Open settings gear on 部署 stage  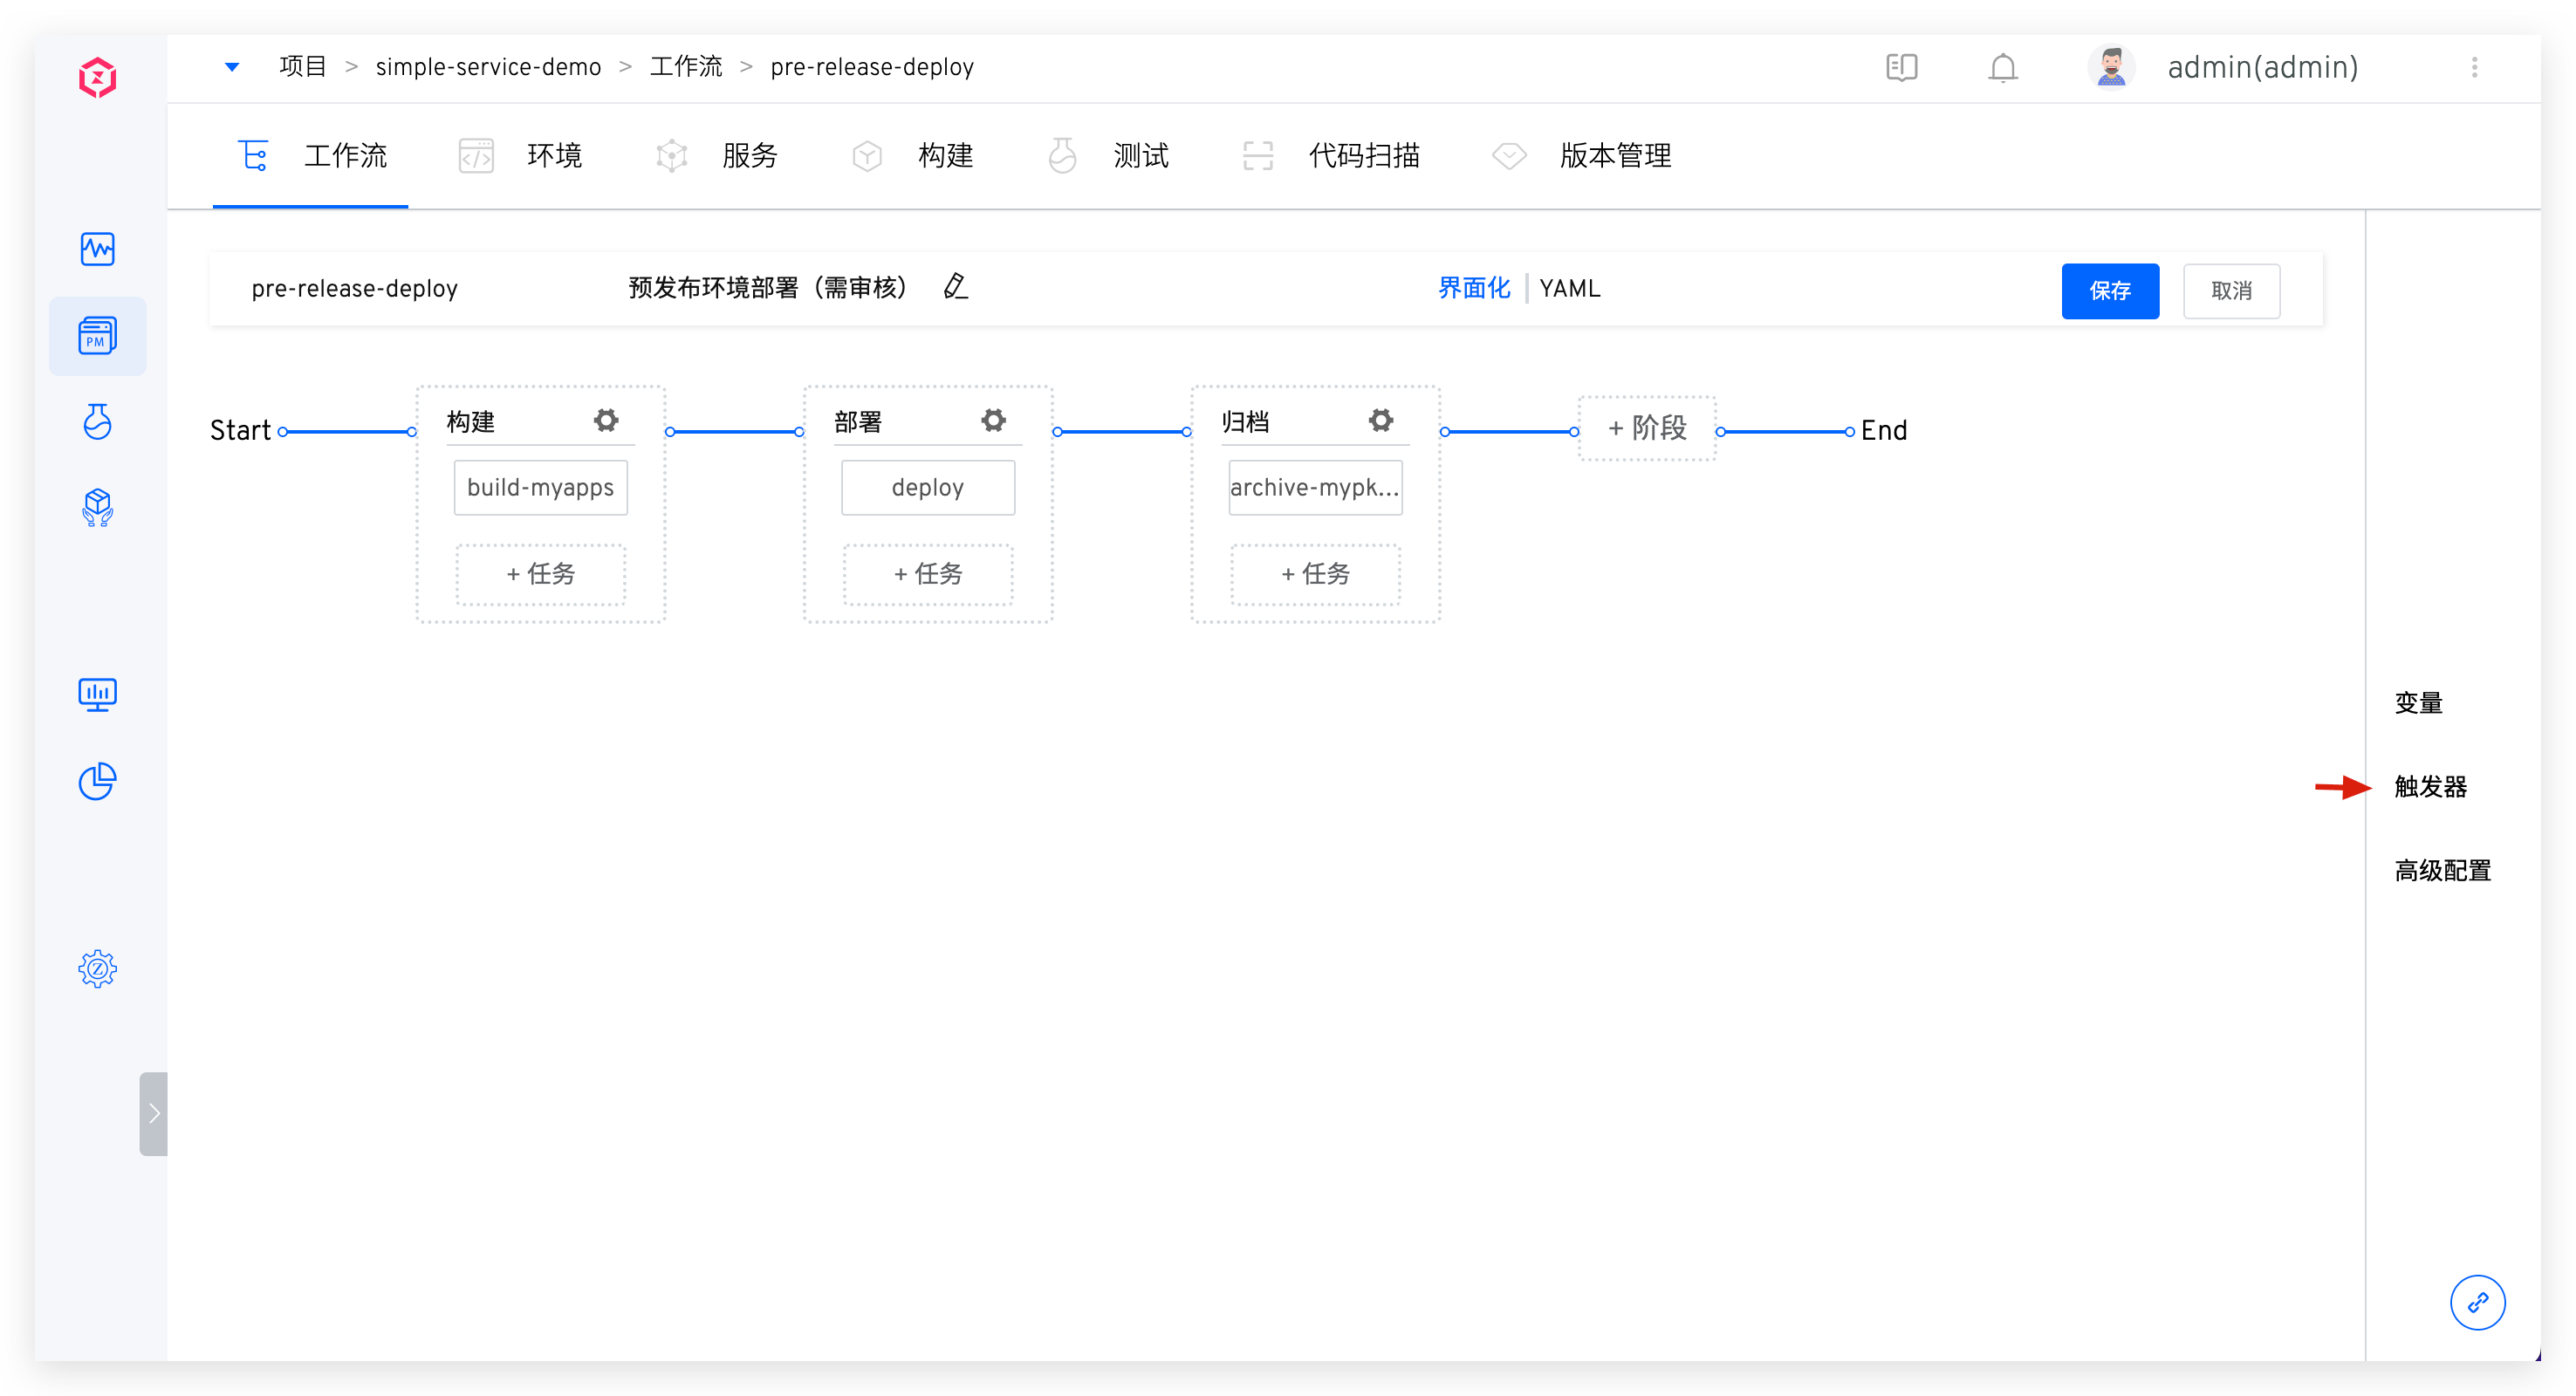tap(993, 420)
